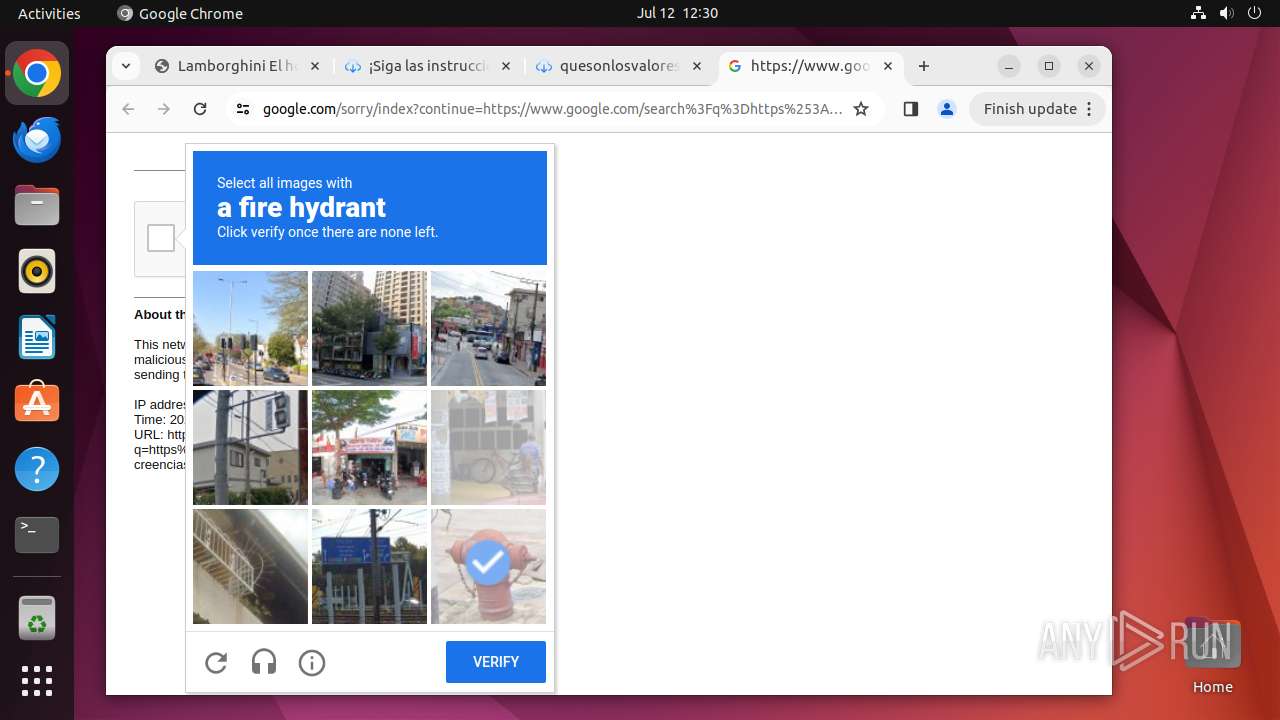Select tile with traffic light on pole
This screenshot has width=1280, height=720.
click(x=250, y=447)
